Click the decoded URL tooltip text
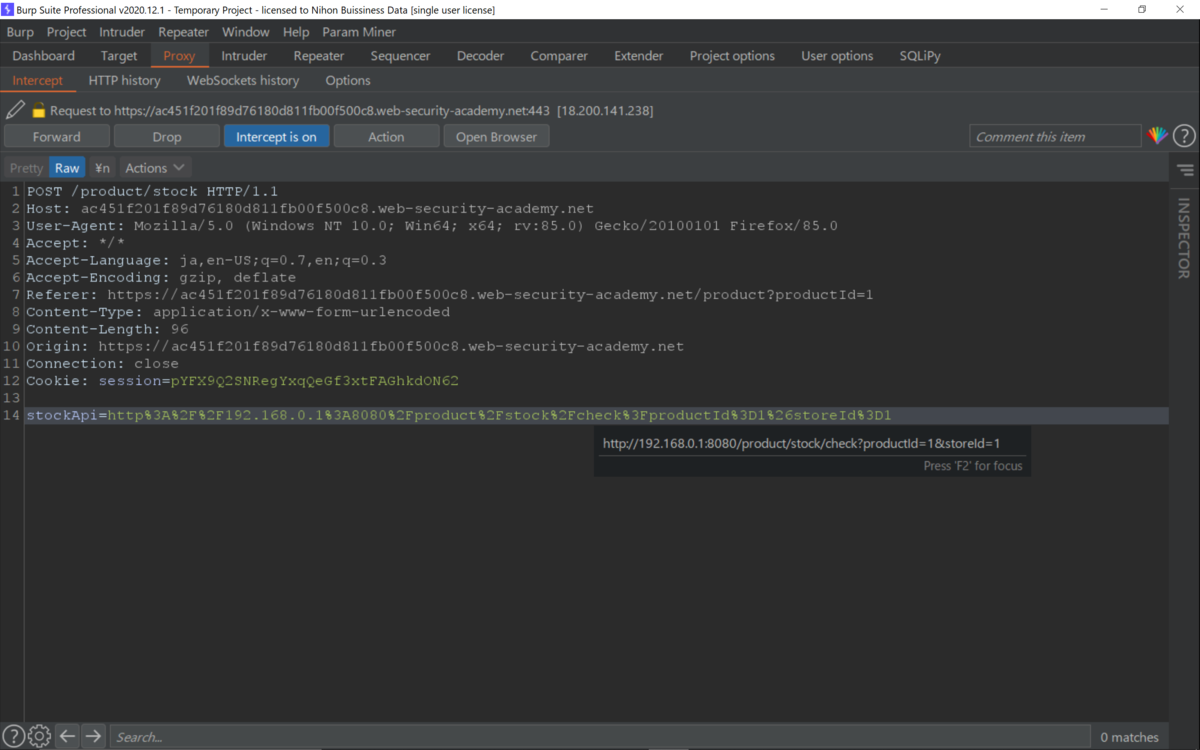Viewport: 1200px width, 750px height. [x=801, y=443]
